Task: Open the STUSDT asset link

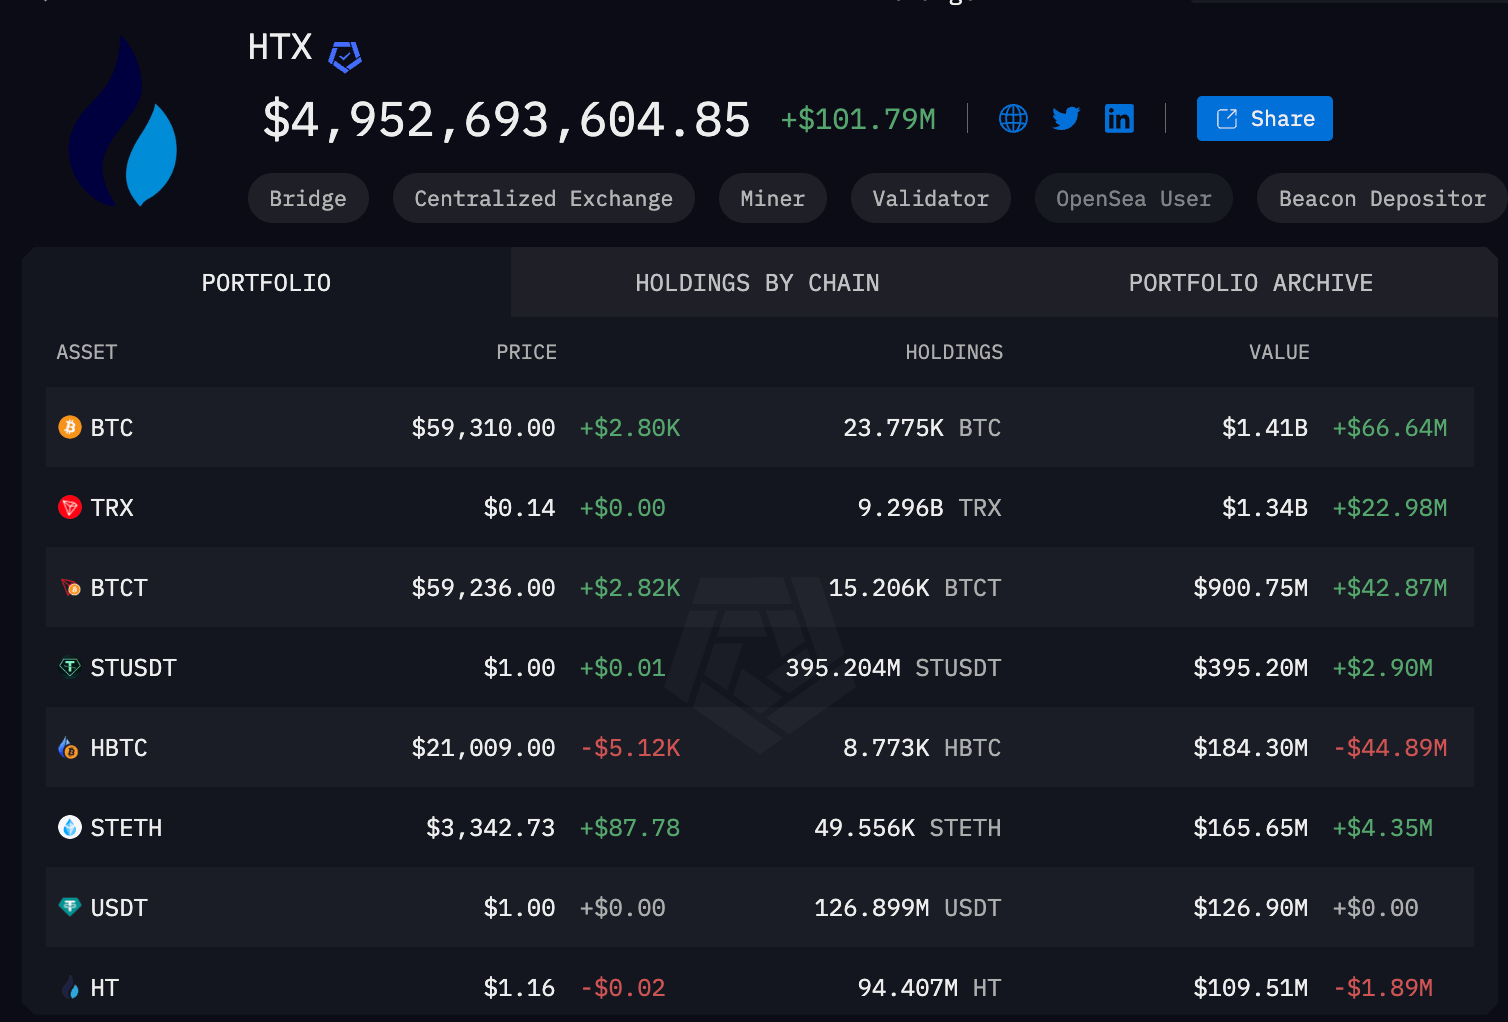Action: point(133,668)
